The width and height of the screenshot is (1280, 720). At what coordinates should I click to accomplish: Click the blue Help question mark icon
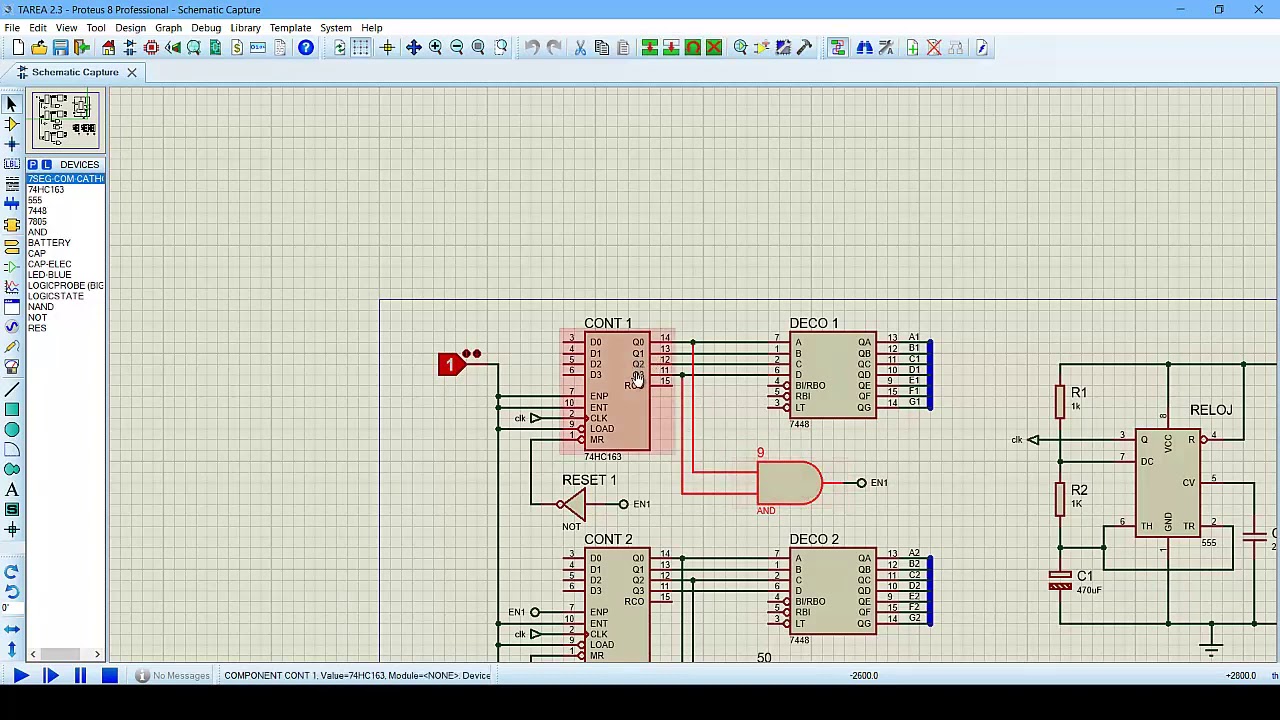[x=306, y=47]
